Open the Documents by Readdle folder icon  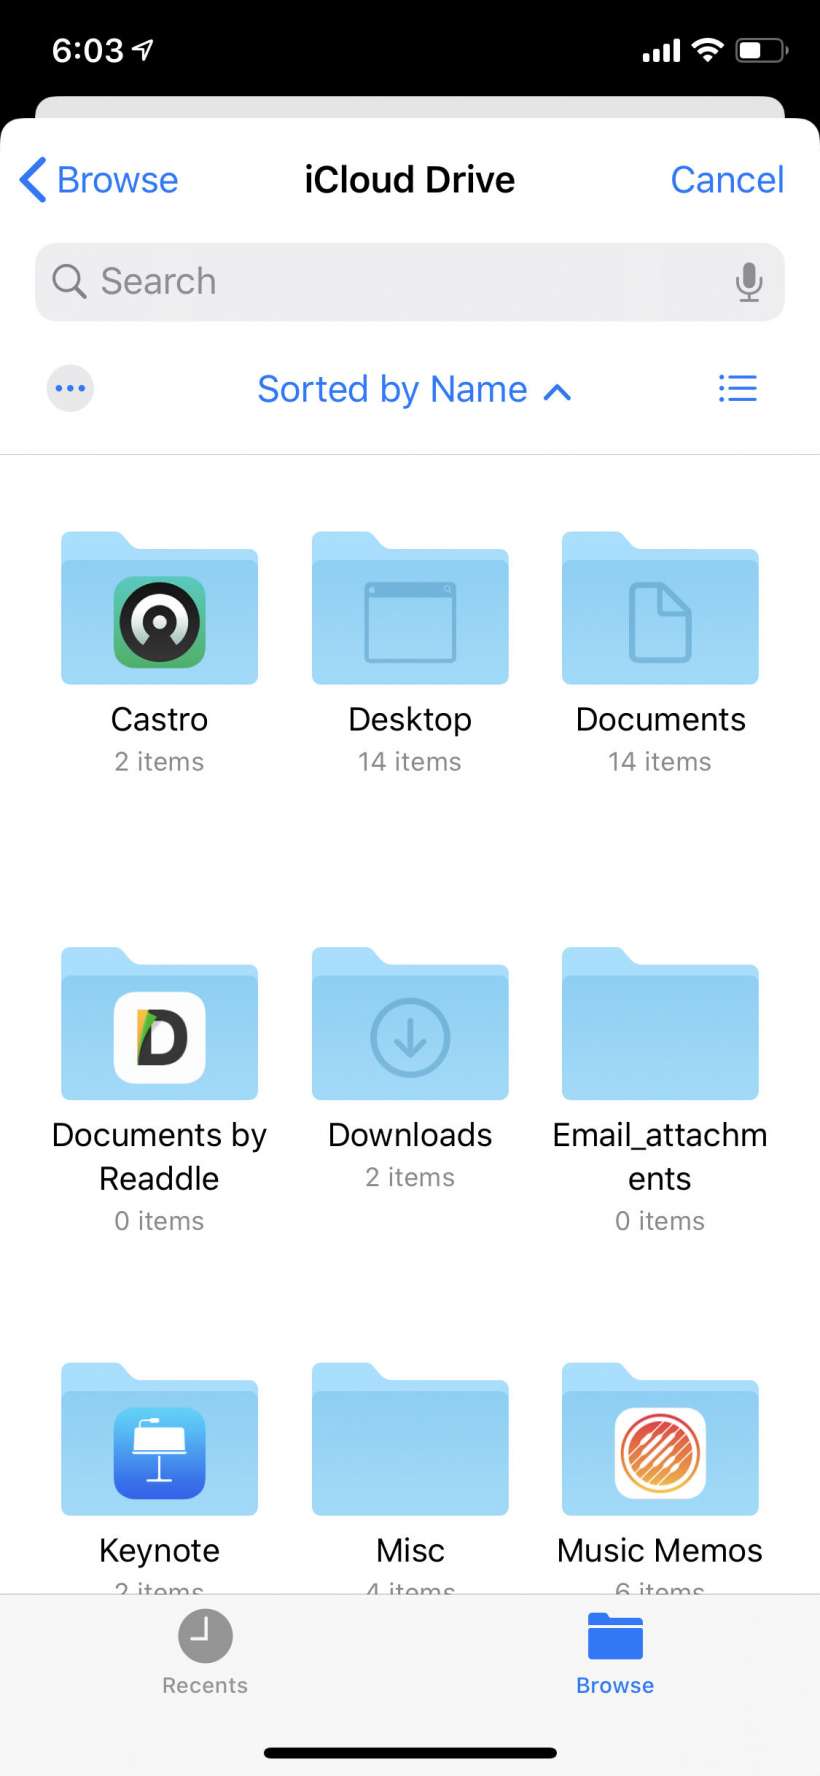coord(159,1023)
